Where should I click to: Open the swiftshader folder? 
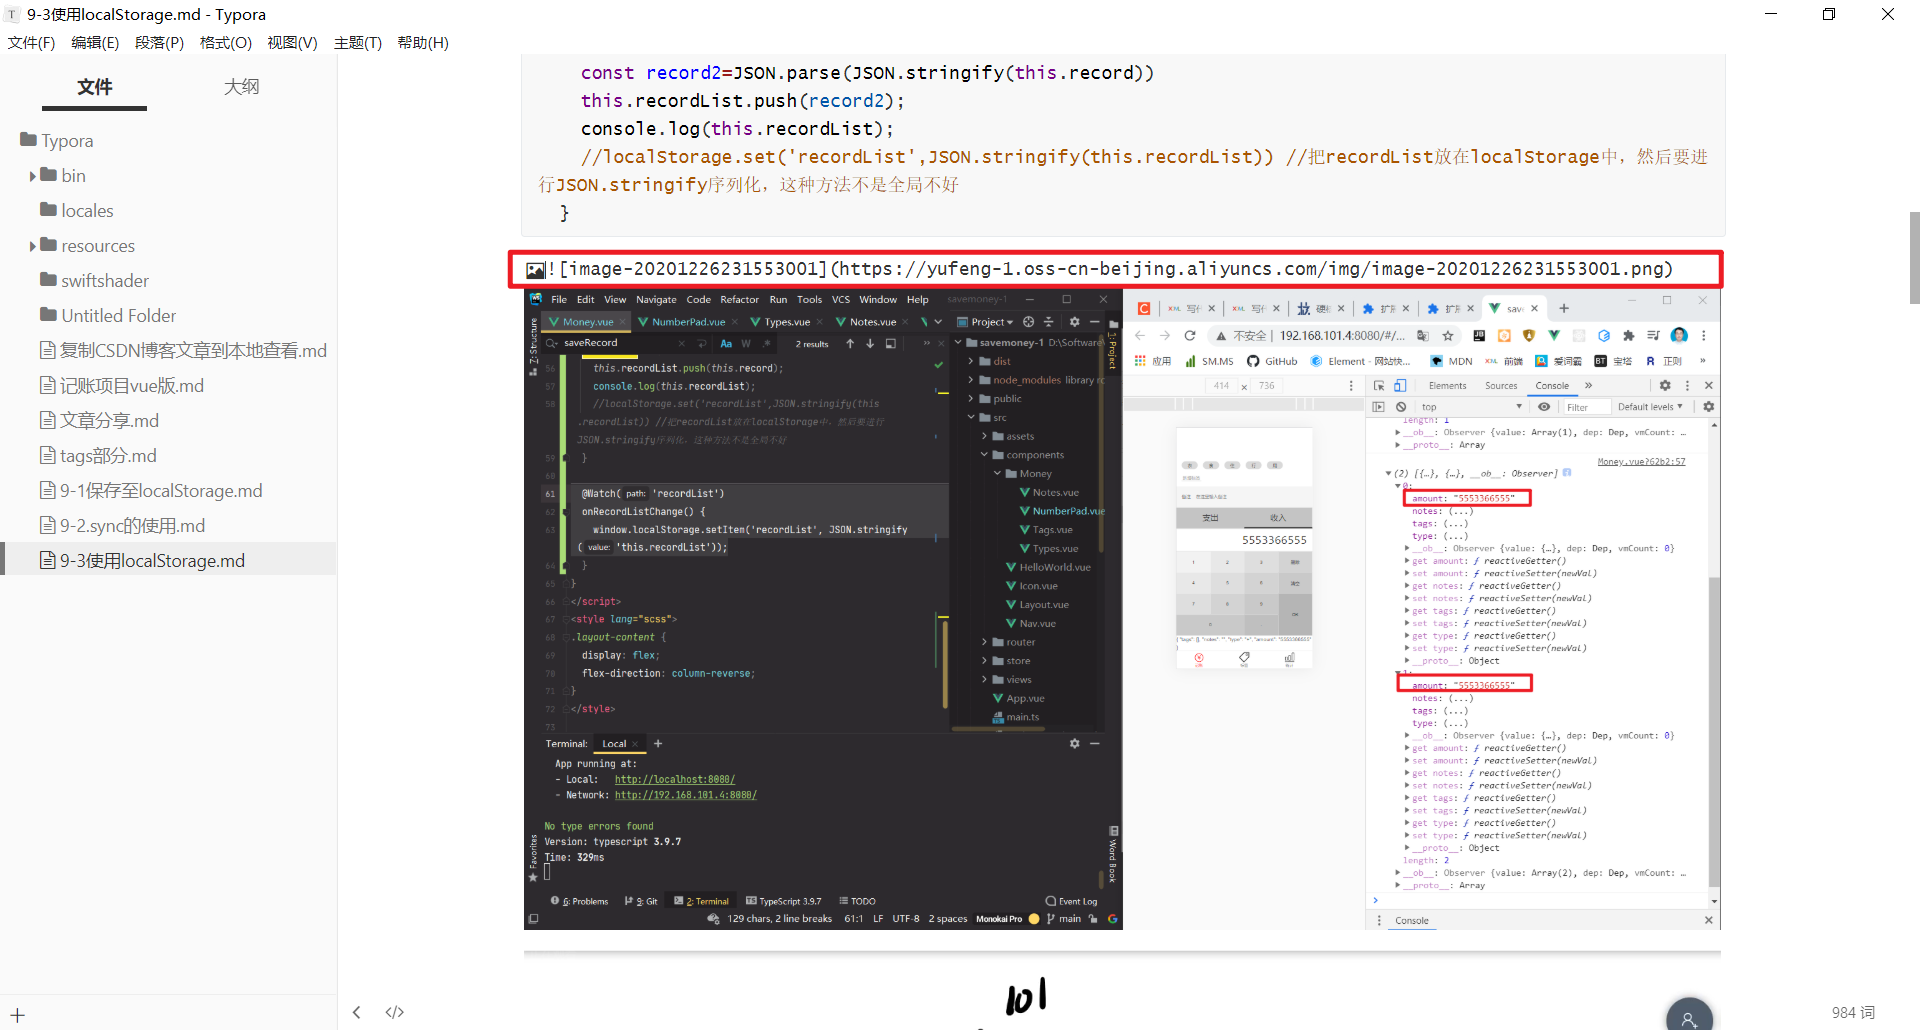94,281
